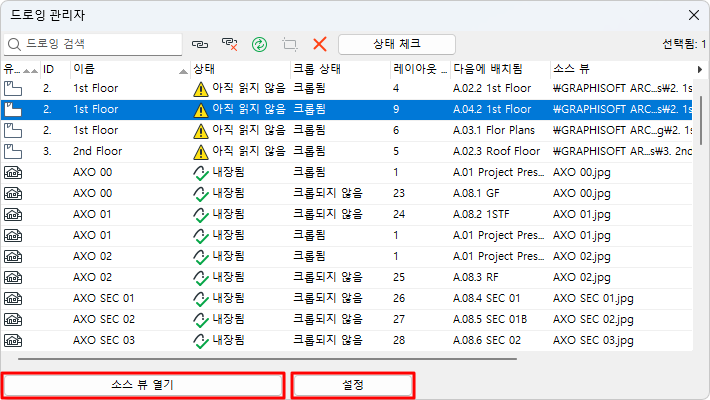Sort by the 레이아웃 column header
Image resolution: width=710 pixels, height=400 pixels.
pos(420,69)
